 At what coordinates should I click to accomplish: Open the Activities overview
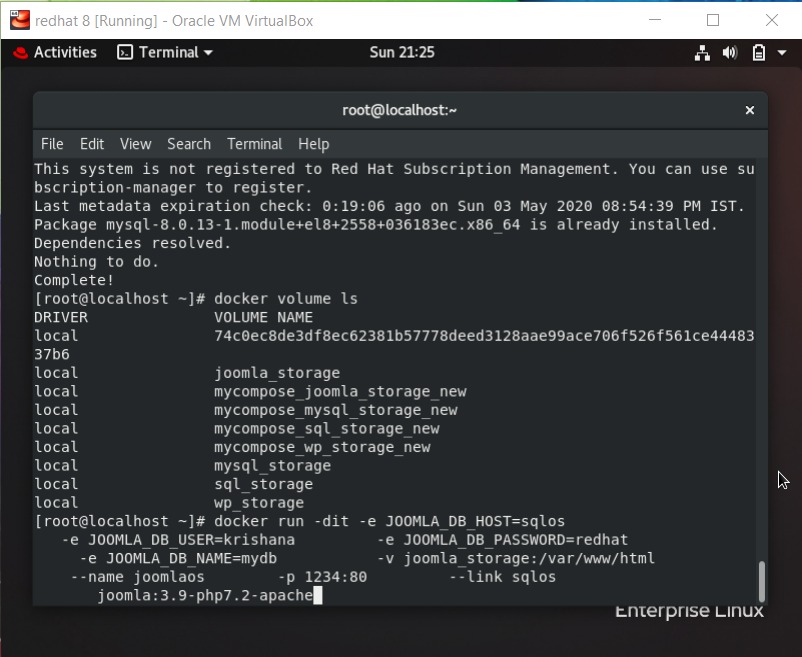65,52
